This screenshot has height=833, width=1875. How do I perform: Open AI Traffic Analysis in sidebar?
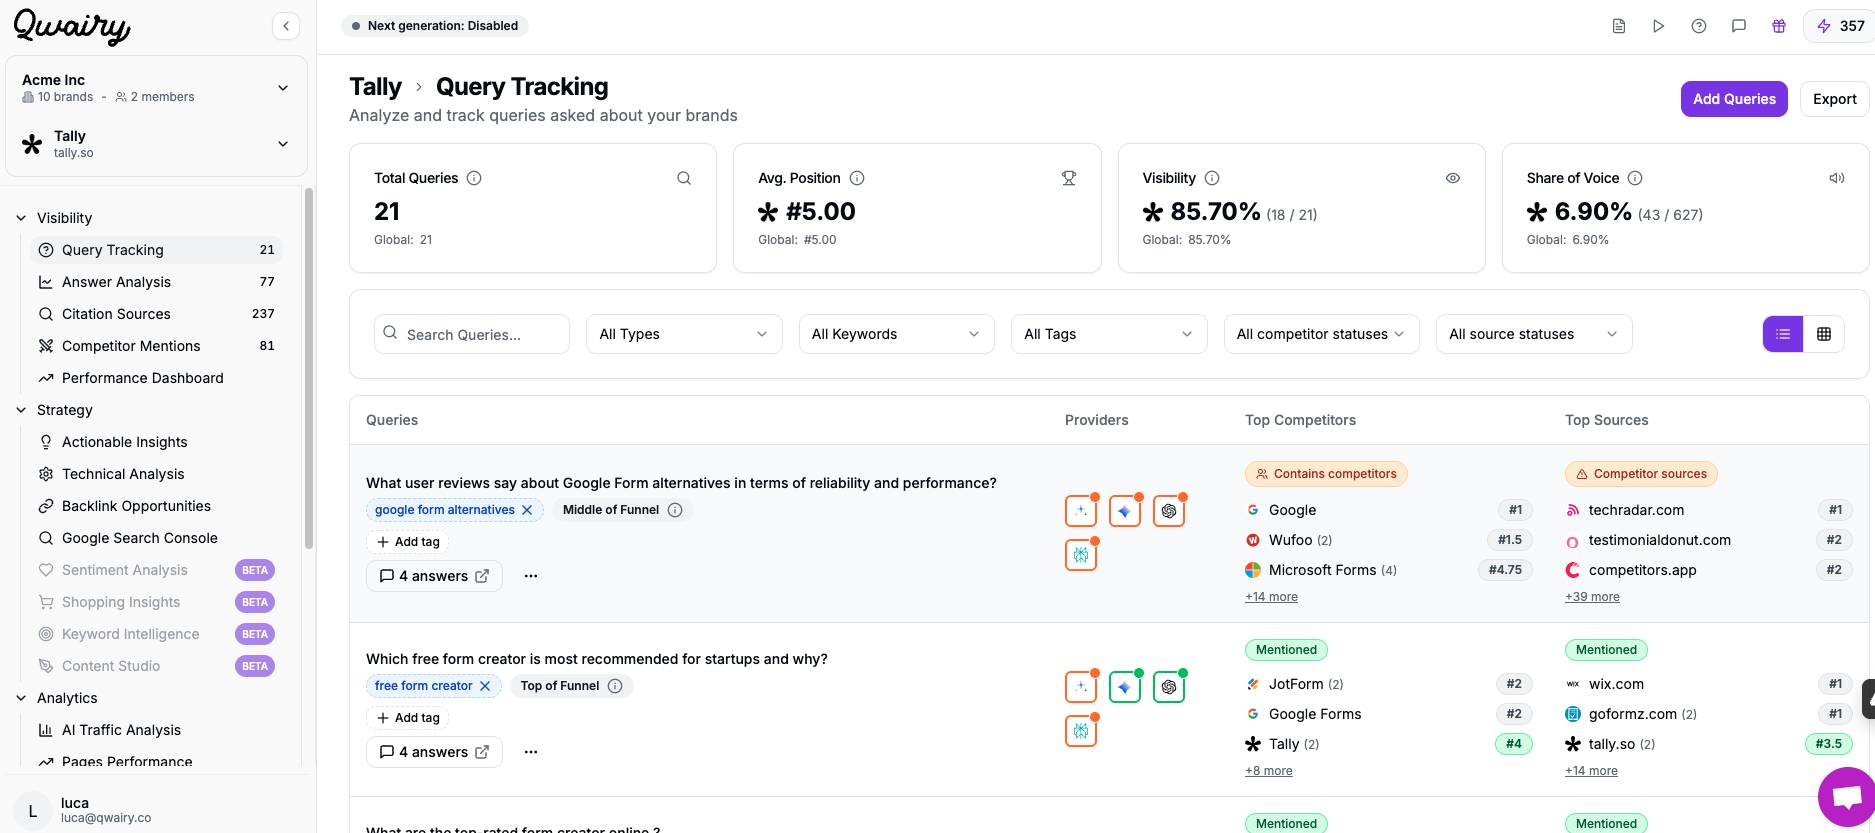point(156,730)
